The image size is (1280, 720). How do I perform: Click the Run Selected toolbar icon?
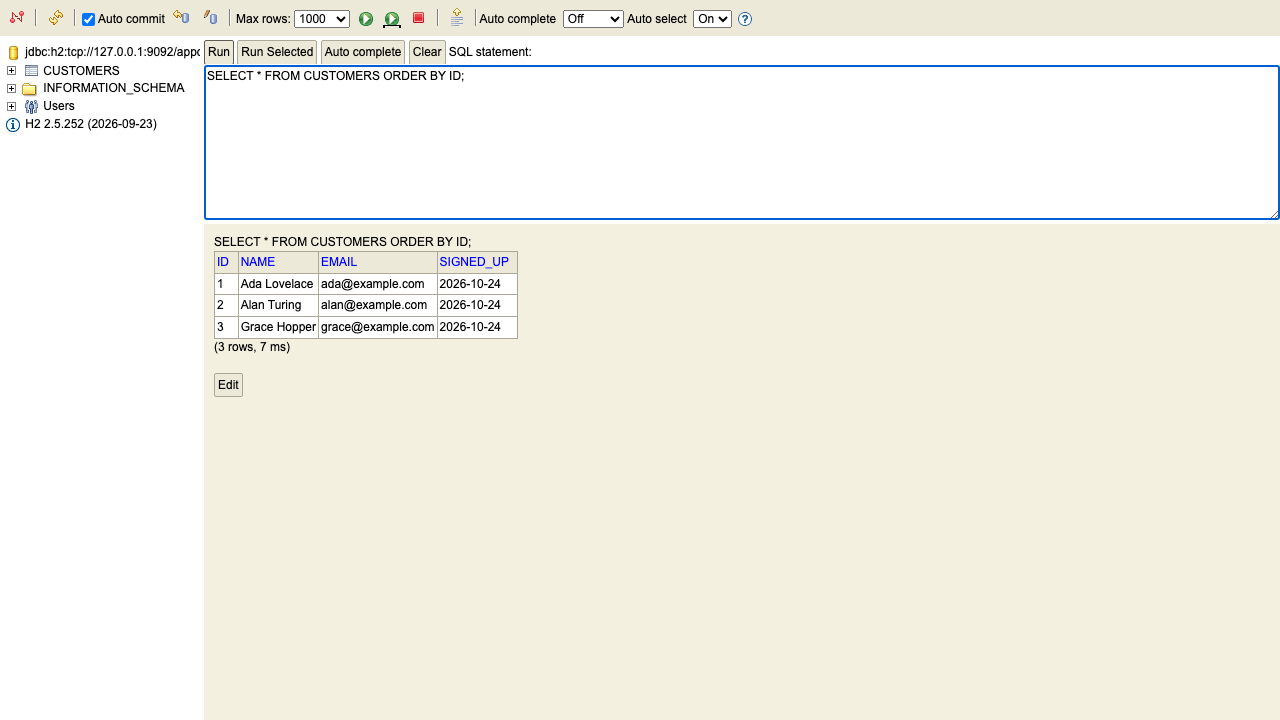[392, 19]
